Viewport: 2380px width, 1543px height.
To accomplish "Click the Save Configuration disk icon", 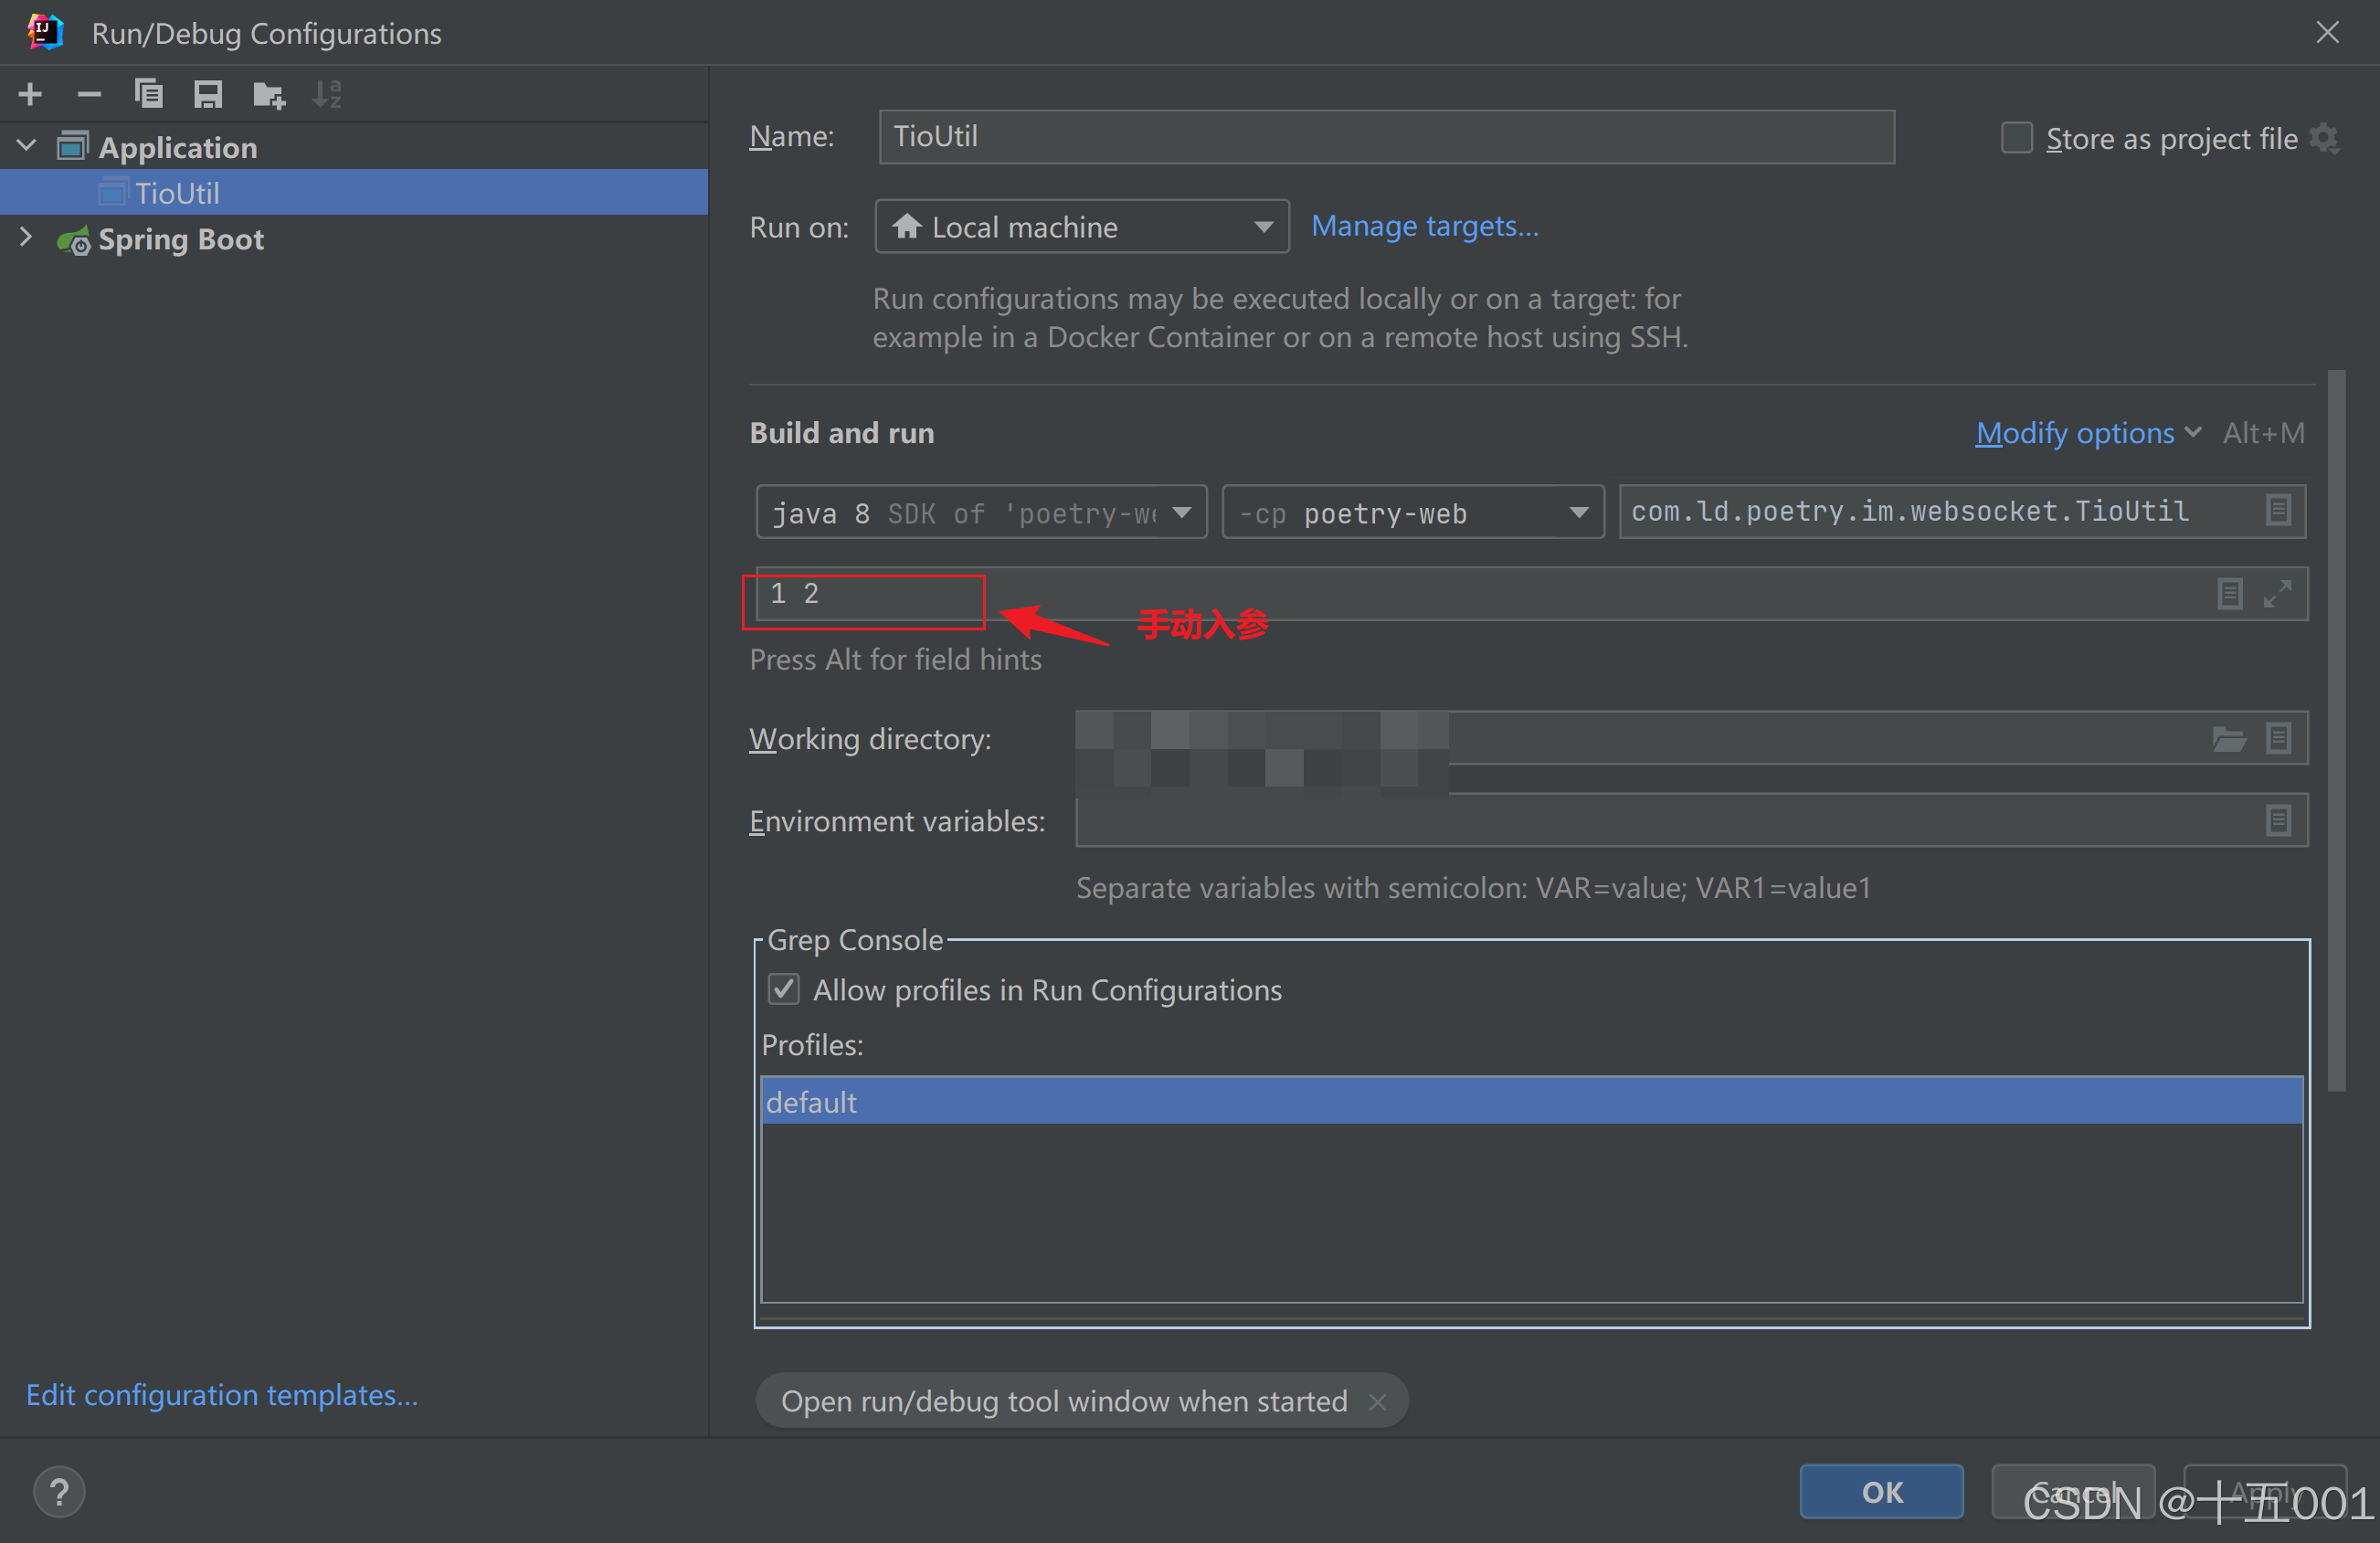I will (207, 95).
